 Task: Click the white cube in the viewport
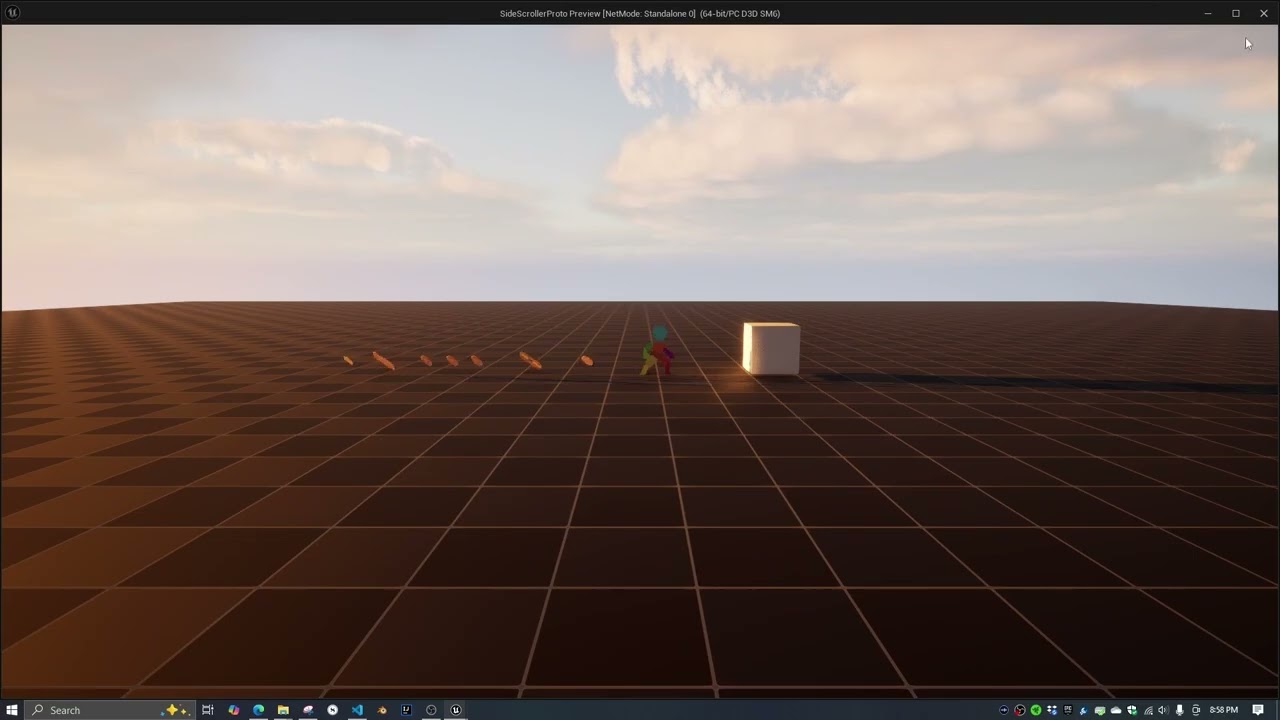pyautogui.click(x=771, y=348)
